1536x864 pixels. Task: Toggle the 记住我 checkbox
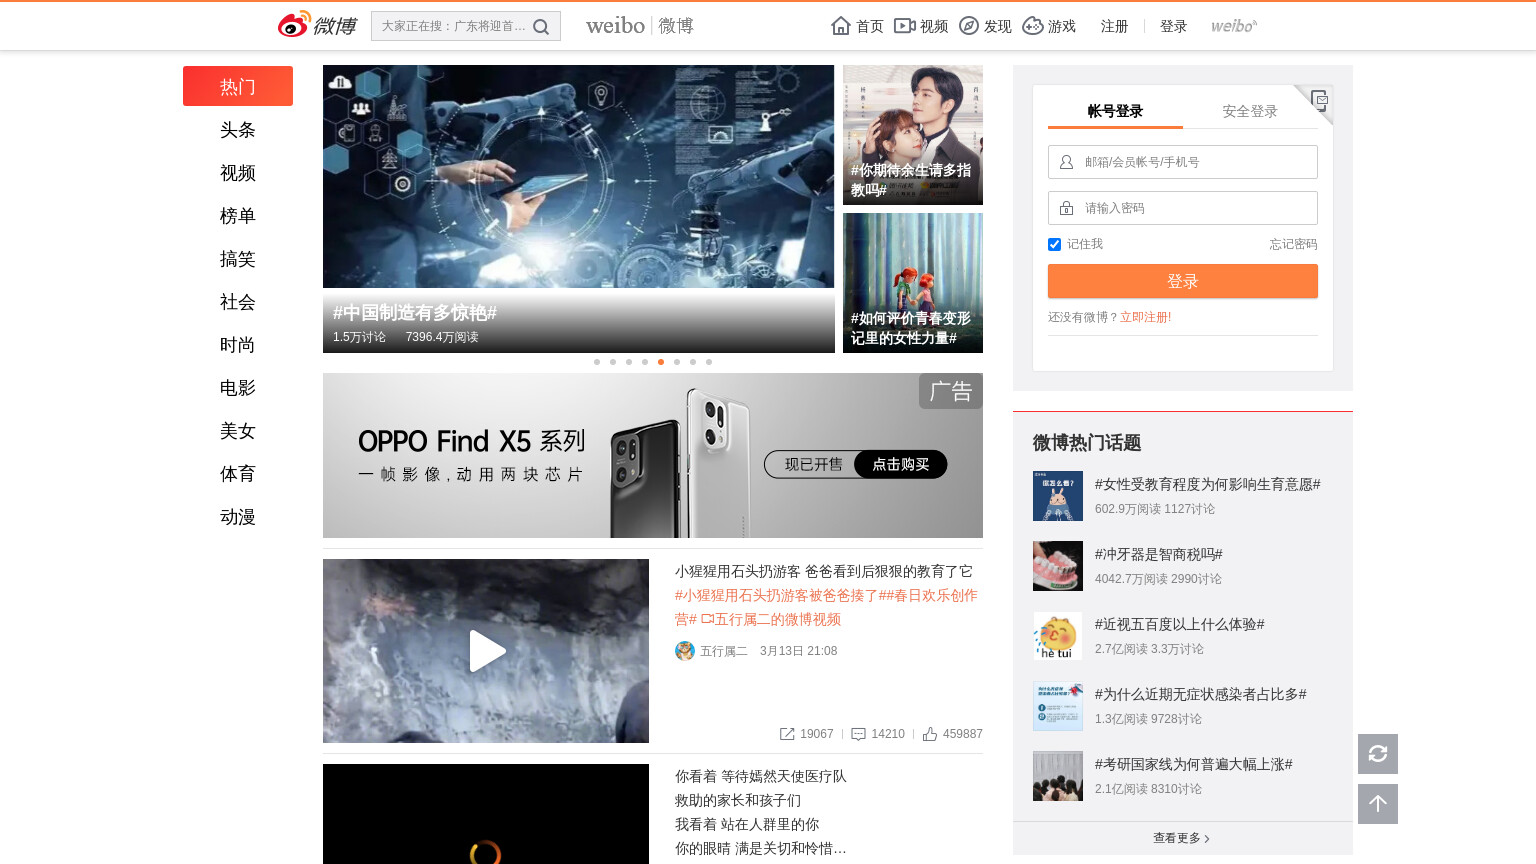tap(1054, 244)
